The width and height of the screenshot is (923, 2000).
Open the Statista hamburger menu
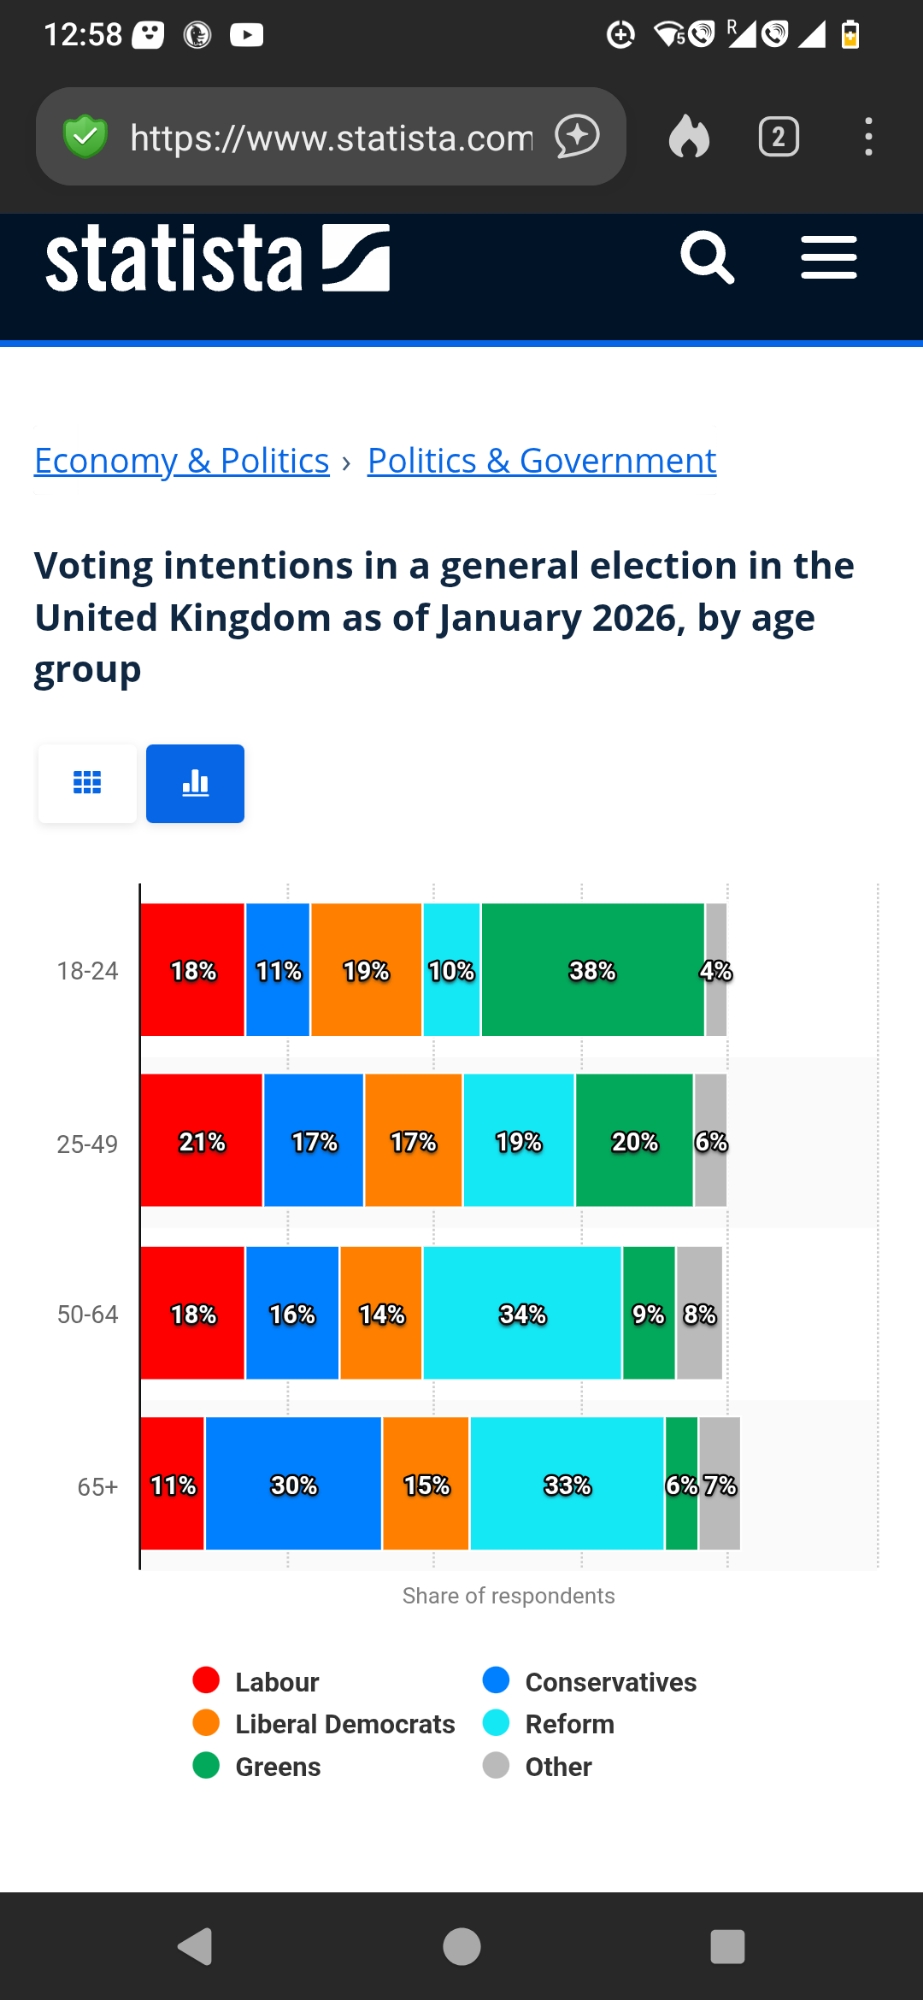(x=828, y=258)
